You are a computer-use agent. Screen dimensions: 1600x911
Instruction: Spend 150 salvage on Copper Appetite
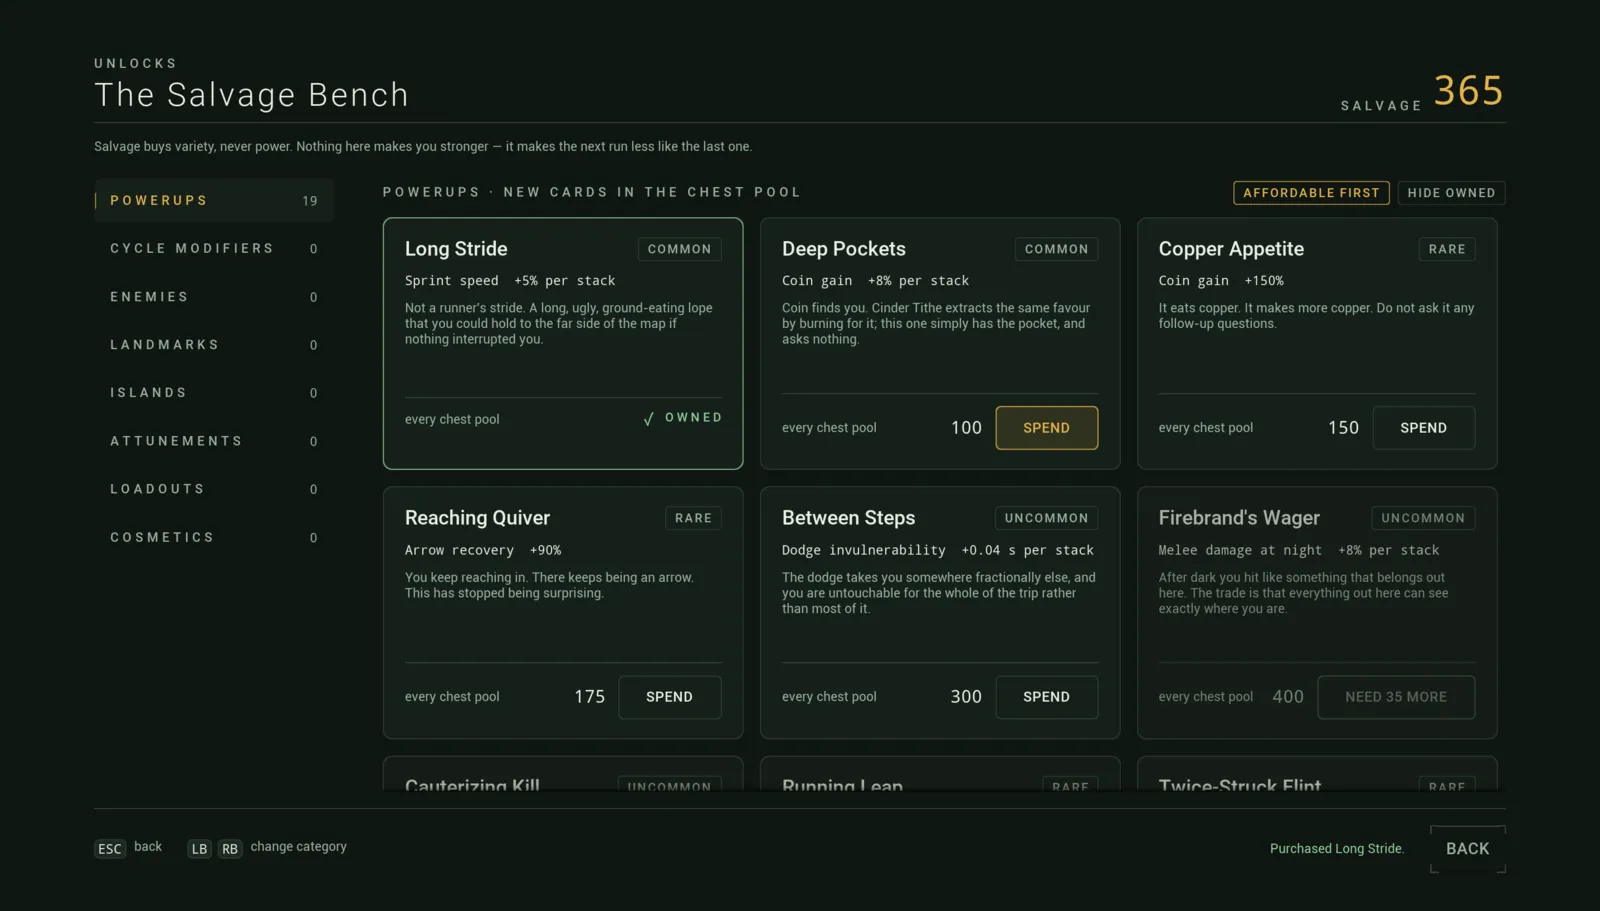1423,428
